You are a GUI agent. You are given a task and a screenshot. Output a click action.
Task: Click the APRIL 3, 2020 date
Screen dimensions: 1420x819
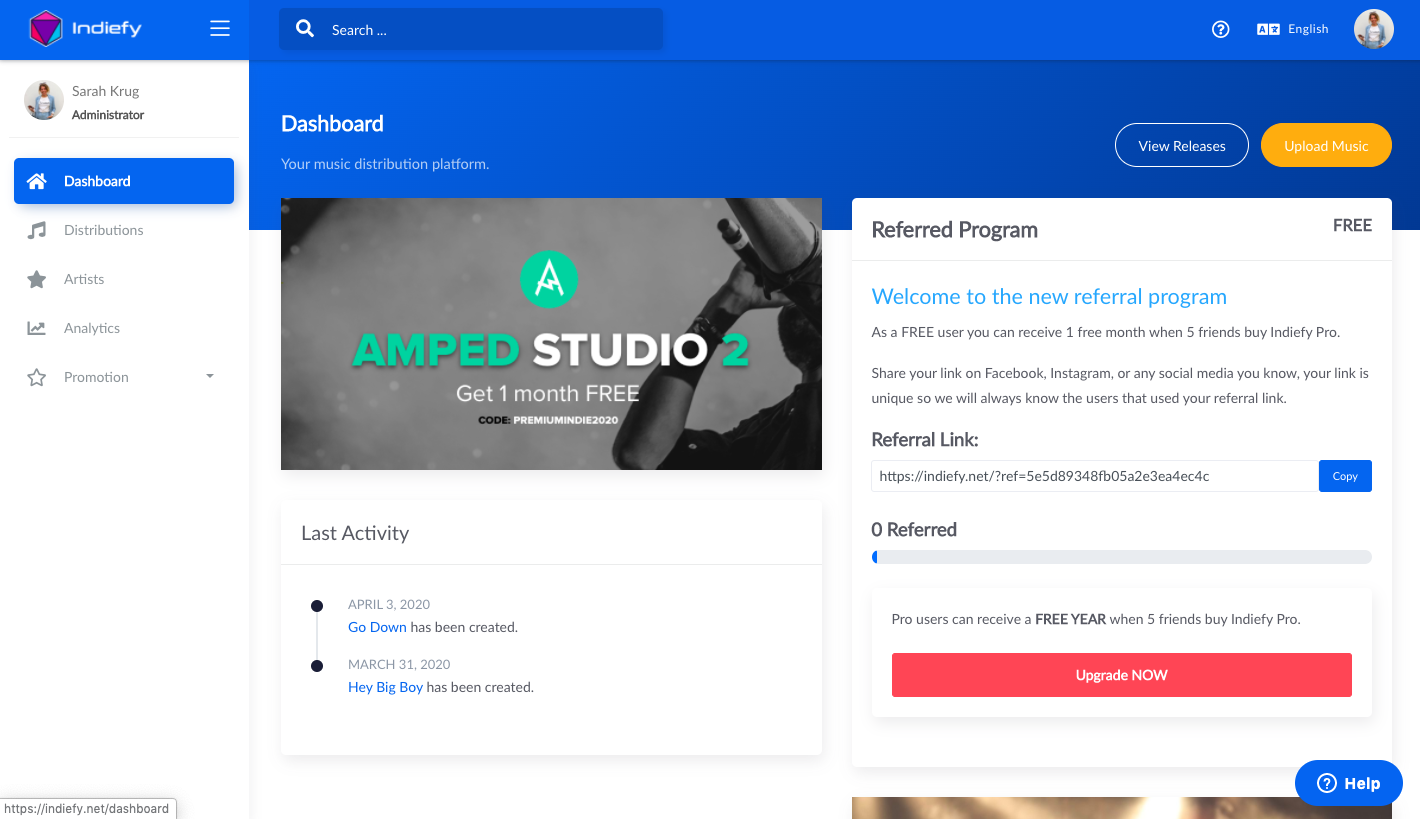[389, 604]
